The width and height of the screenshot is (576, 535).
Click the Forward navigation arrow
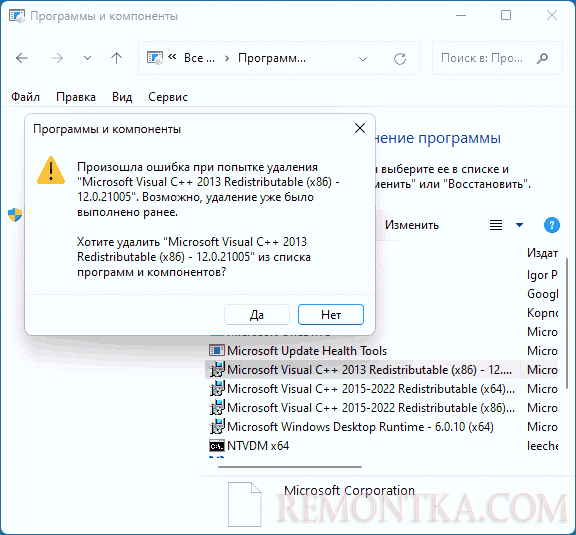(x=57, y=58)
